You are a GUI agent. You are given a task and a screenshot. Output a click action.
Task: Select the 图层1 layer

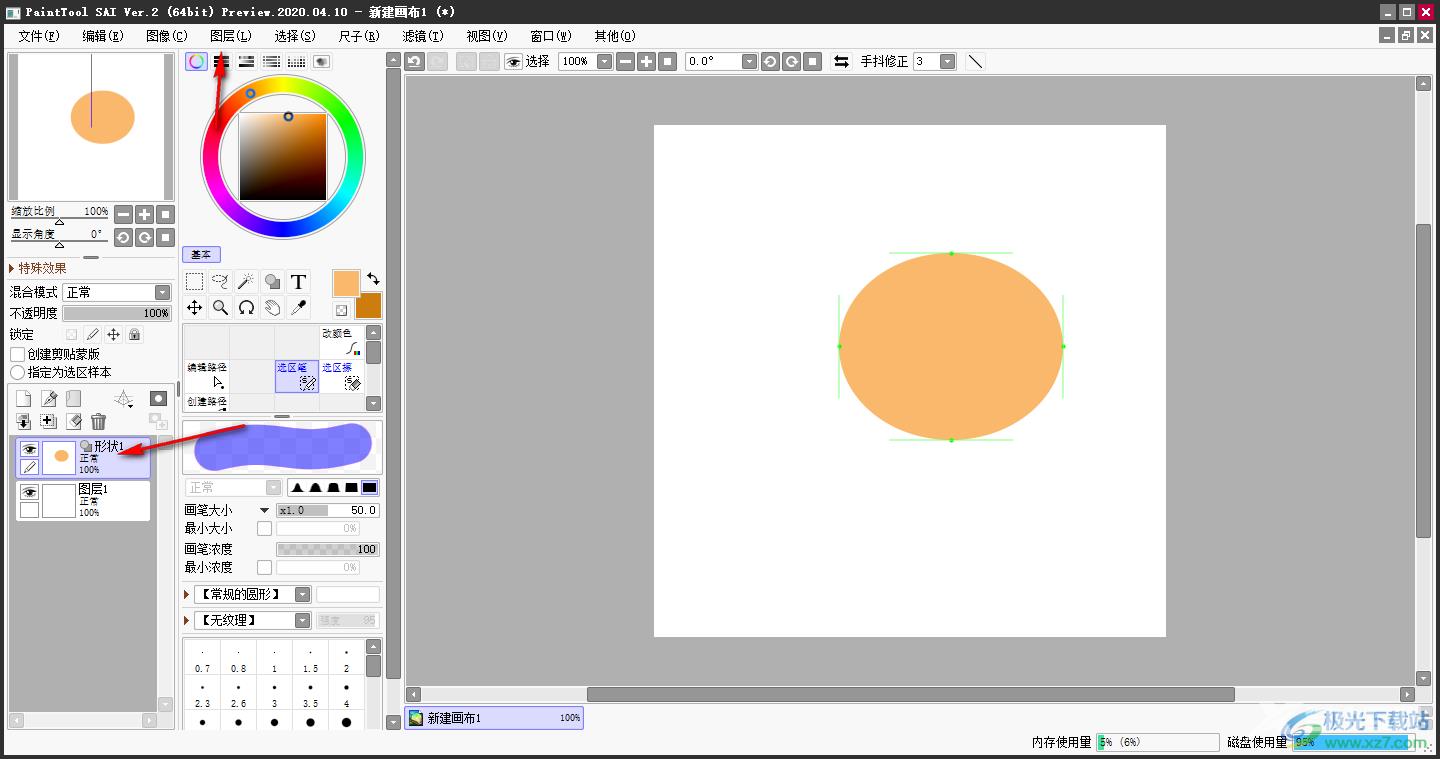[x=84, y=500]
